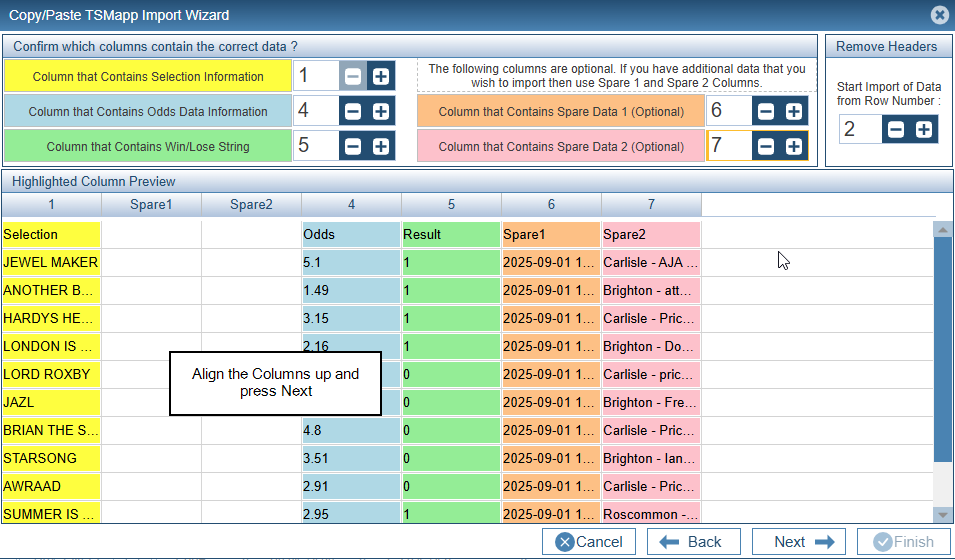Viewport: 955px width, 560px height.
Task: Go Back to previous wizard step
Action: pos(692,542)
